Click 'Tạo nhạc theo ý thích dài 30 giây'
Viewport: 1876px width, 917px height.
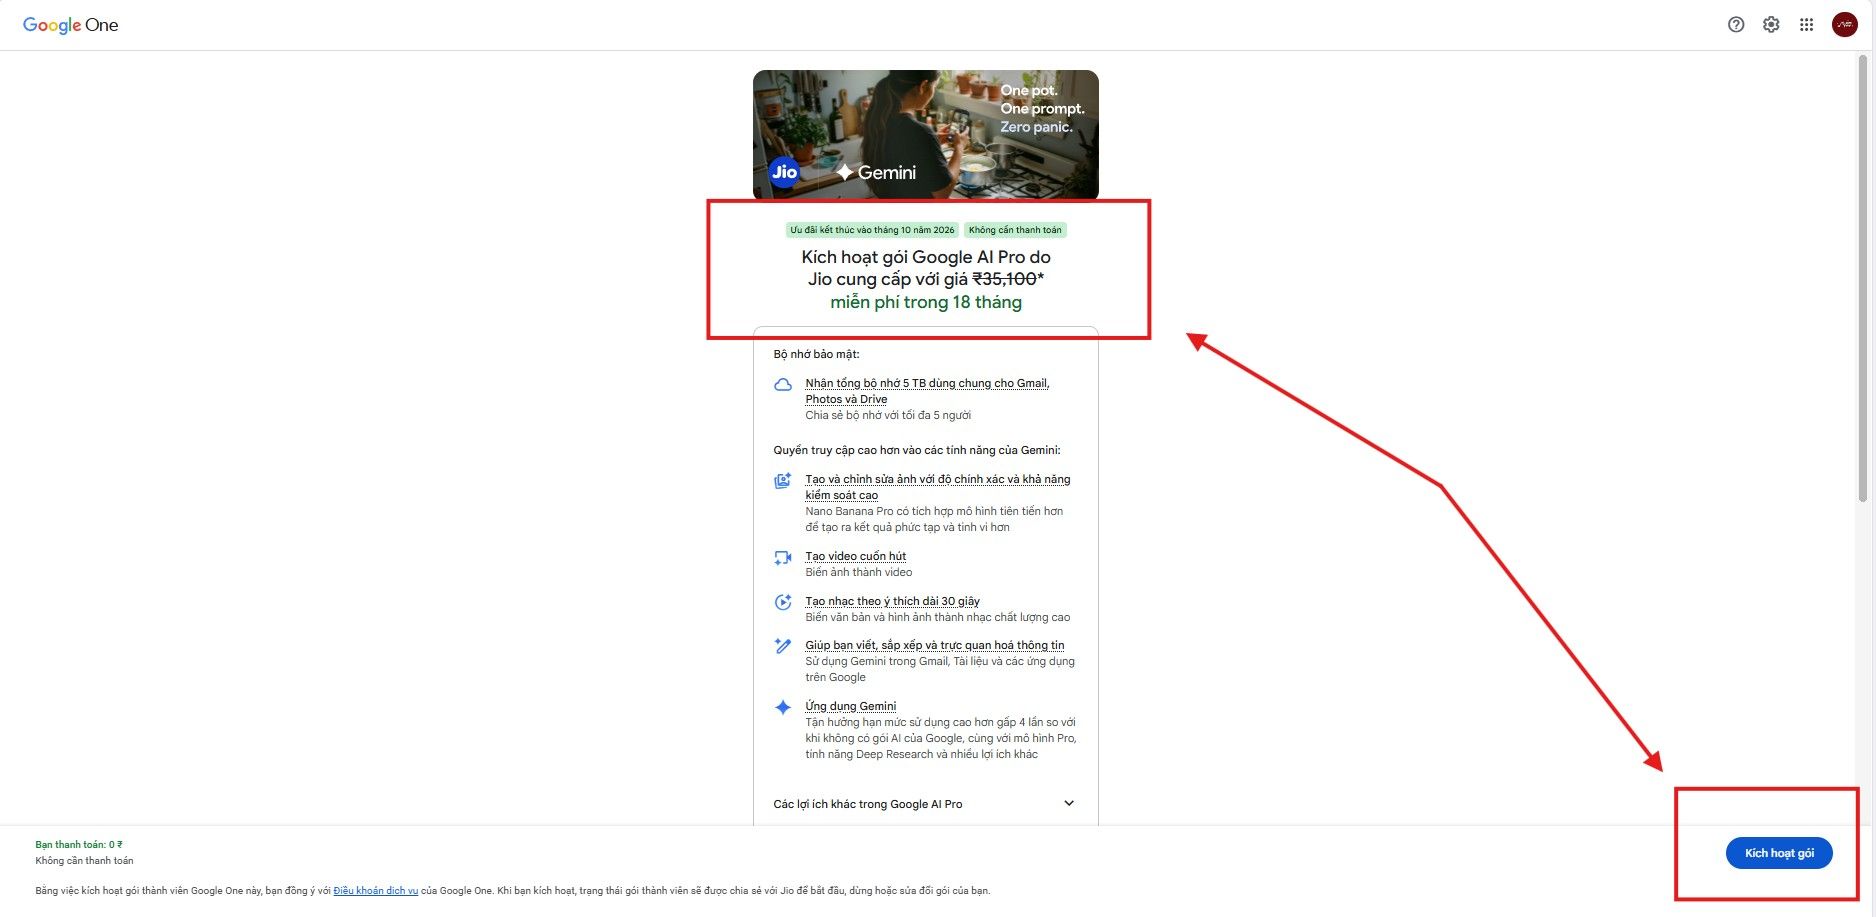point(892,601)
